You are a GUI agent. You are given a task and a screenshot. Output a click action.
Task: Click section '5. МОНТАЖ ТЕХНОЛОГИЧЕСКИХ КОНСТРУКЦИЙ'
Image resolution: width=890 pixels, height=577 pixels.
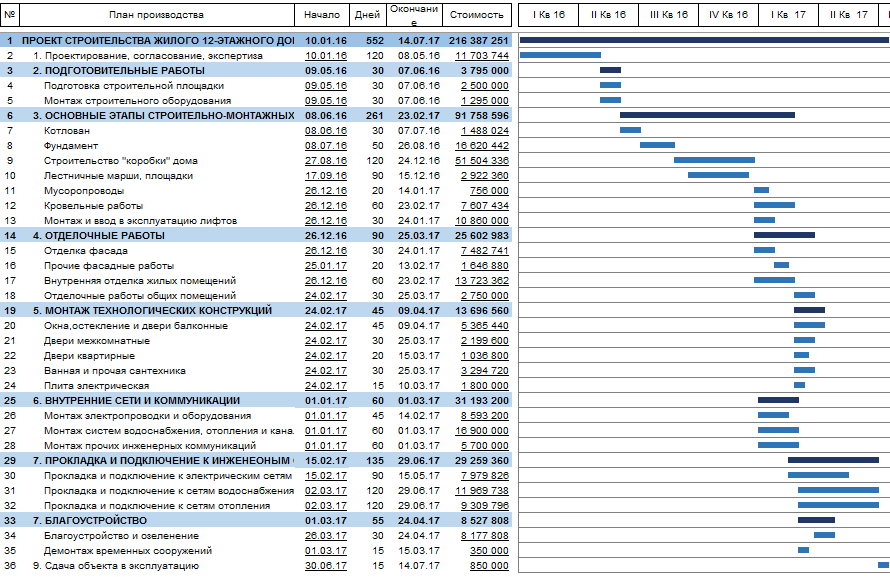click(152, 311)
